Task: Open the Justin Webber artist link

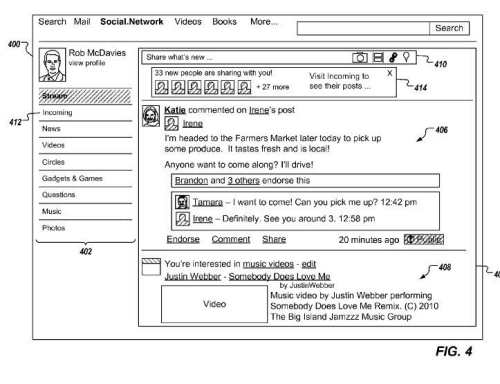Action: [193, 276]
